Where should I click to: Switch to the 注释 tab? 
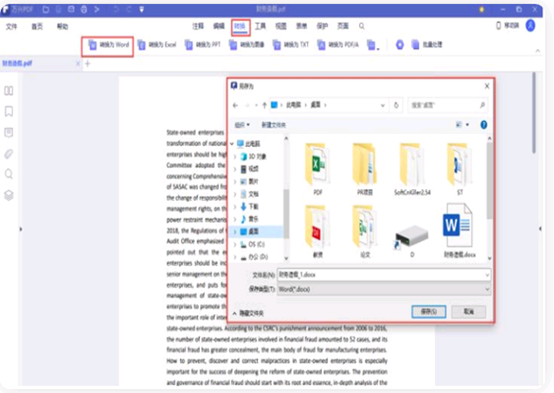point(198,26)
